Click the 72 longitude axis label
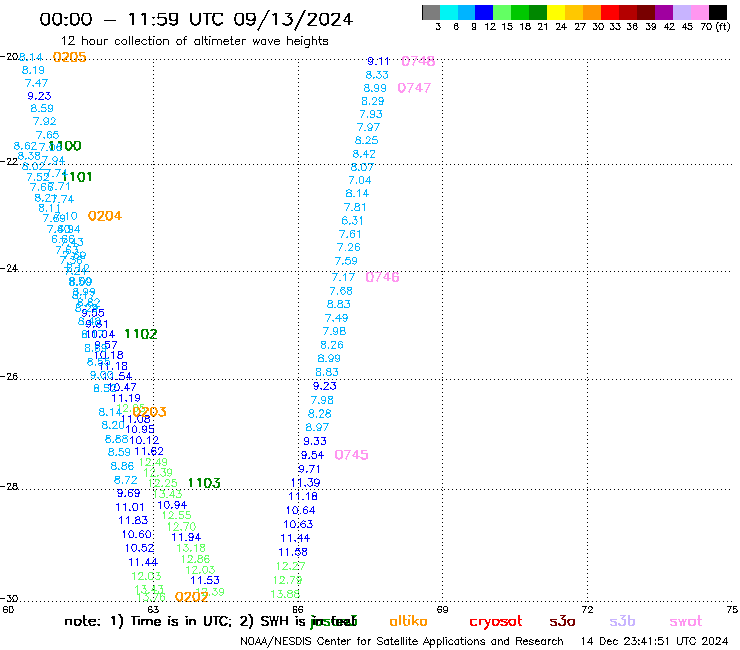This screenshot has width=740, height=650. point(587,609)
